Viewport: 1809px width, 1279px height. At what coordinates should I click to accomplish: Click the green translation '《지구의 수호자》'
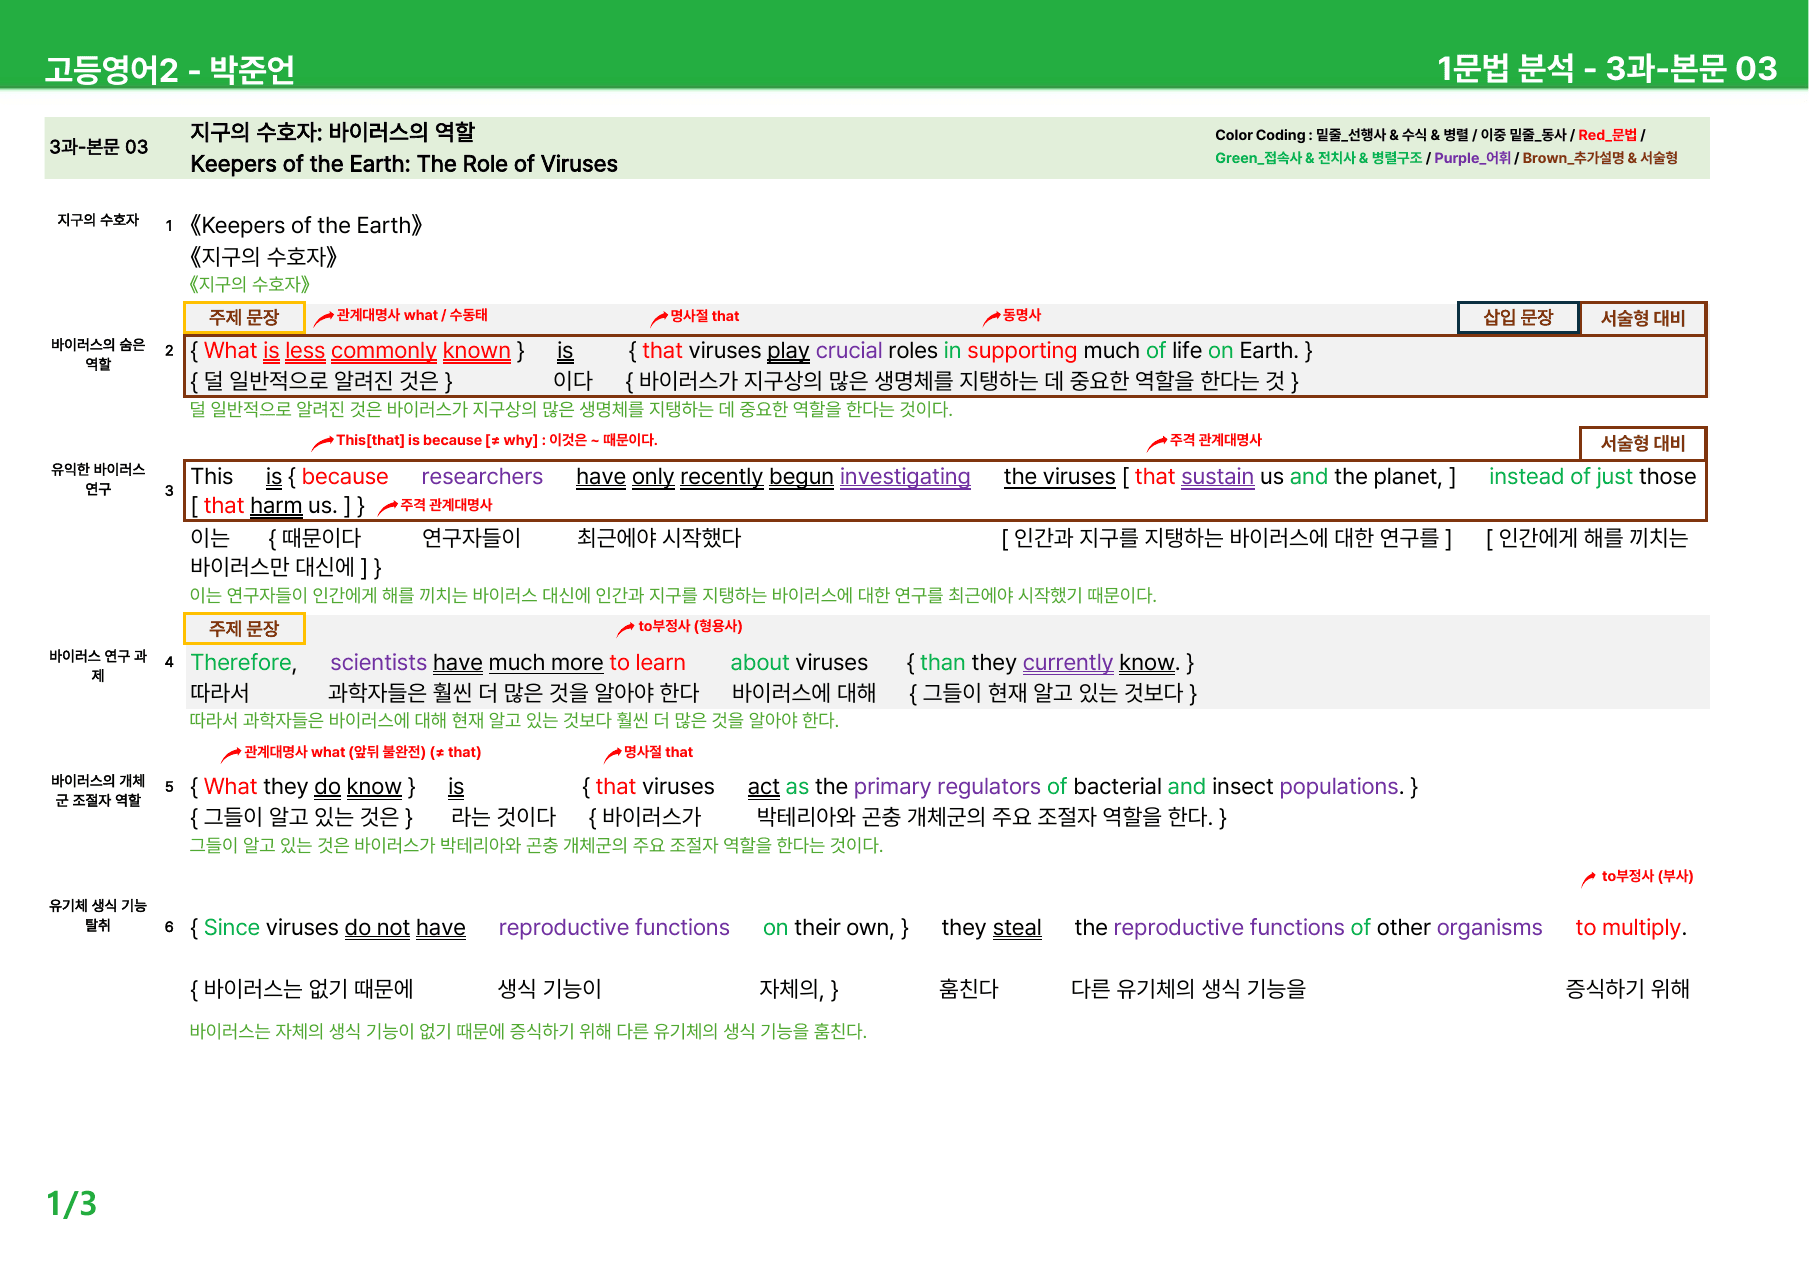coord(250,284)
